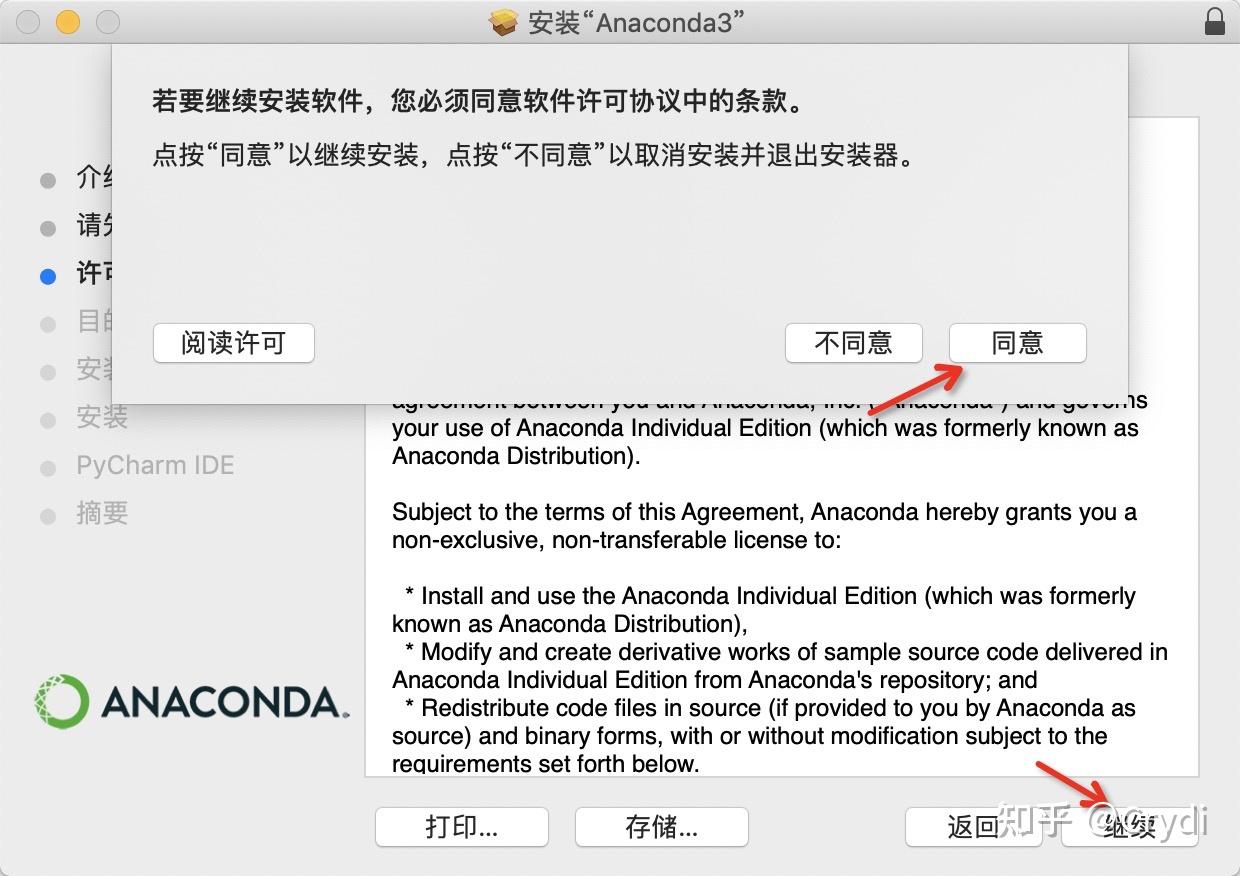Image resolution: width=1240 pixels, height=876 pixels.
Task: Open the 阅读许可 read license button
Action: 233,343
